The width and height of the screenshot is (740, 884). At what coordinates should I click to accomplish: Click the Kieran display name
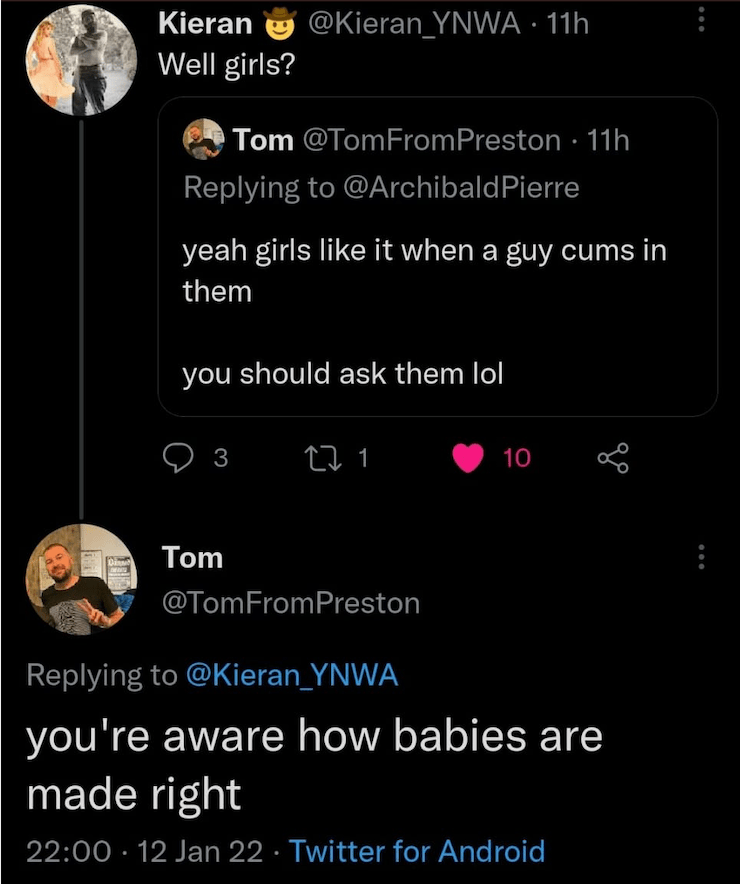pyautogui.click(x=206, y=23)
